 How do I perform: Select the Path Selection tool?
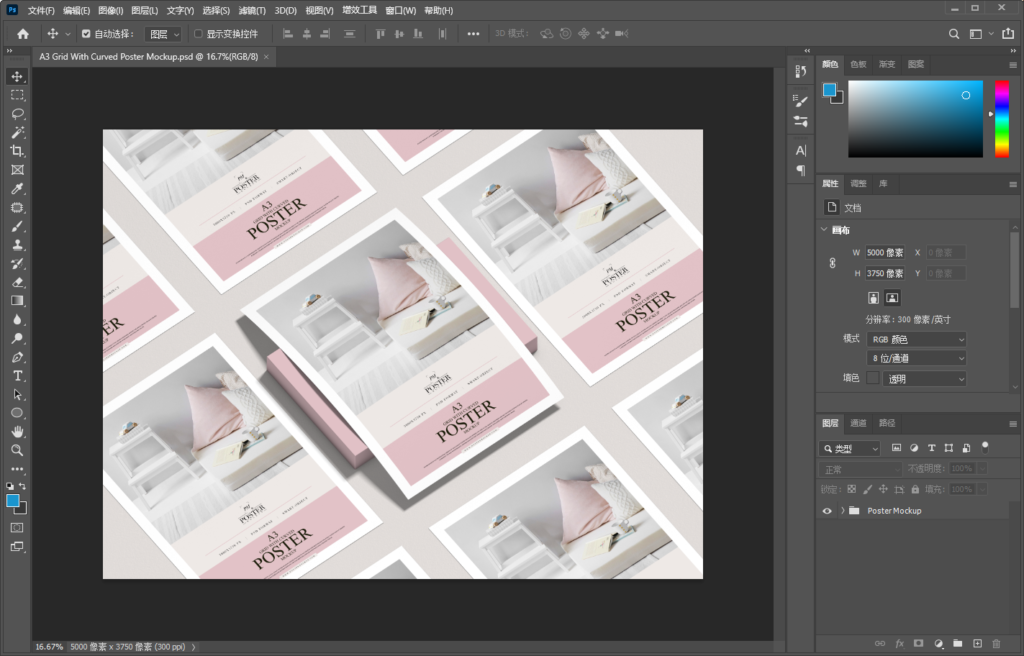17,395
